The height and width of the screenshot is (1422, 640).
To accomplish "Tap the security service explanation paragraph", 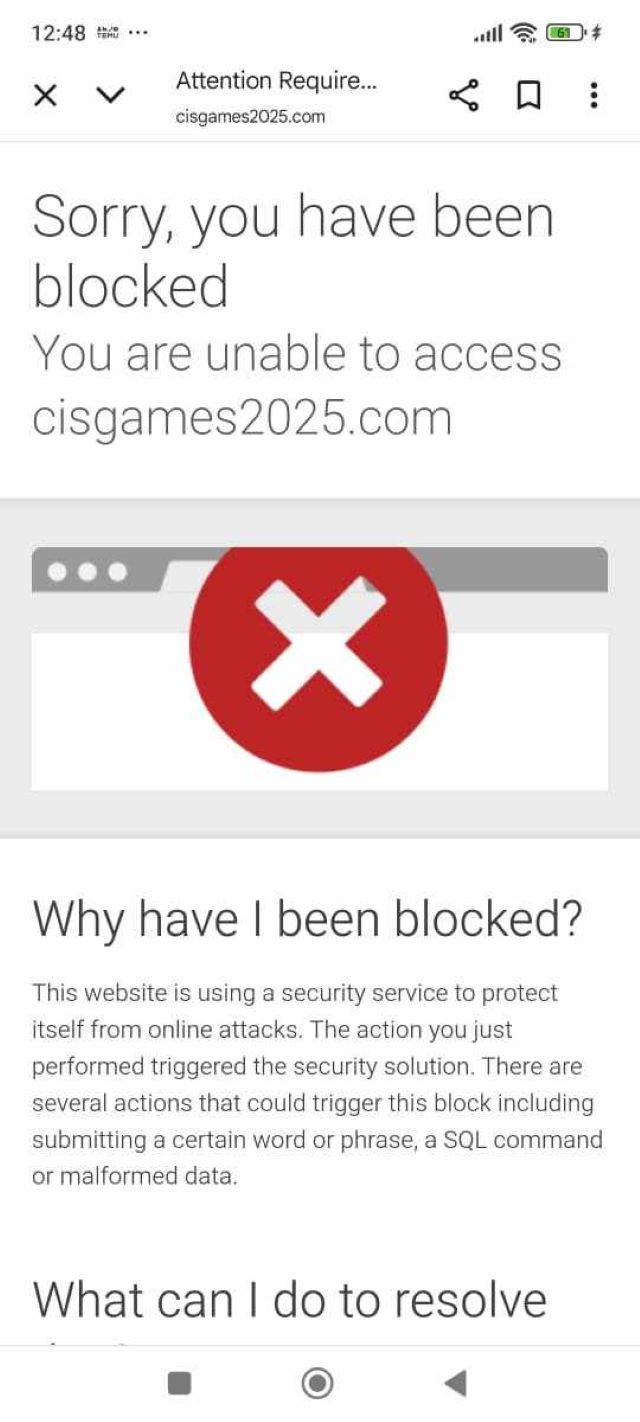I will click(318, 1084).
